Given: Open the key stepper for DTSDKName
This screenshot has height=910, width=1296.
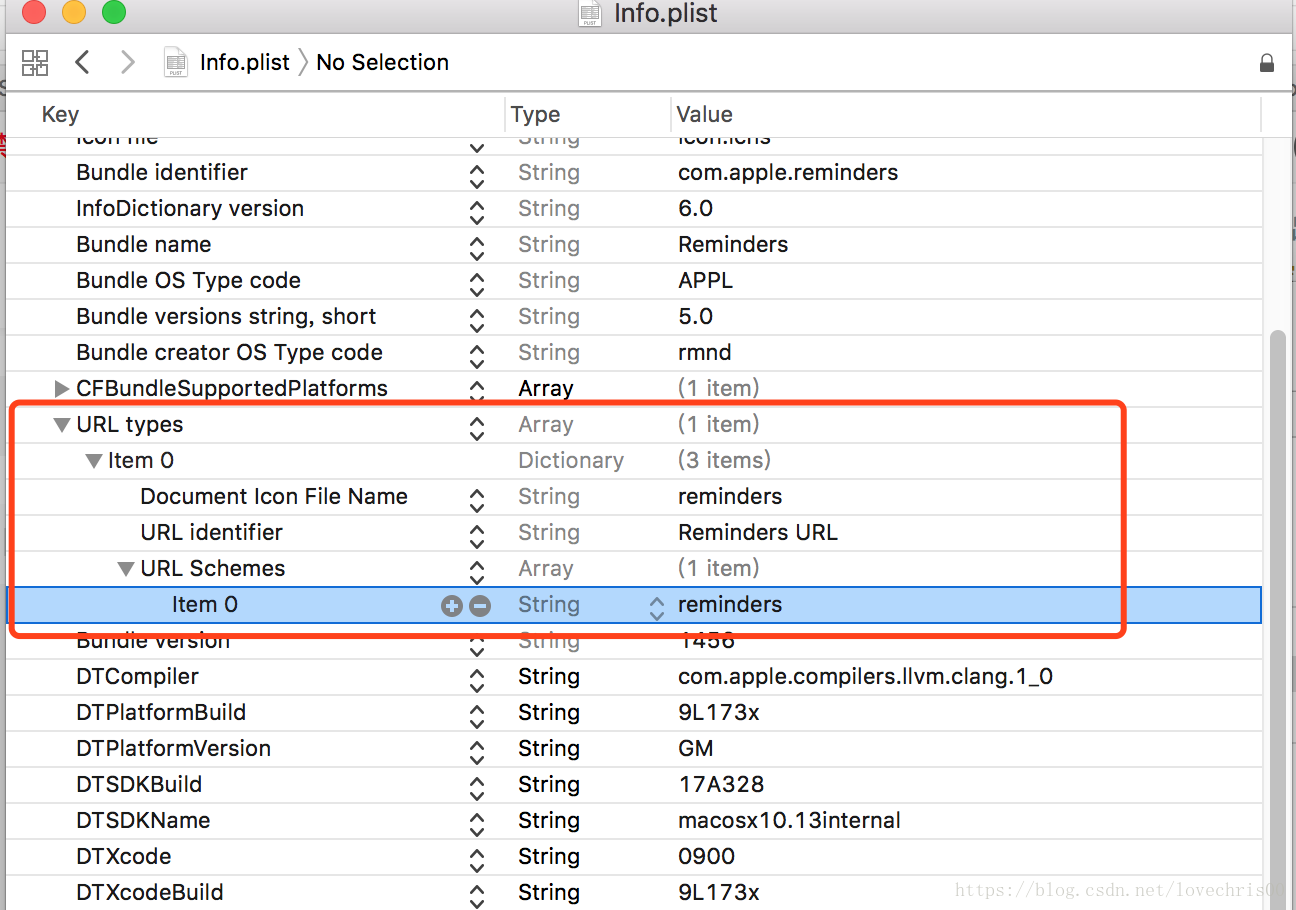Looking at the screenshot, I should click(x=477, y=824).
